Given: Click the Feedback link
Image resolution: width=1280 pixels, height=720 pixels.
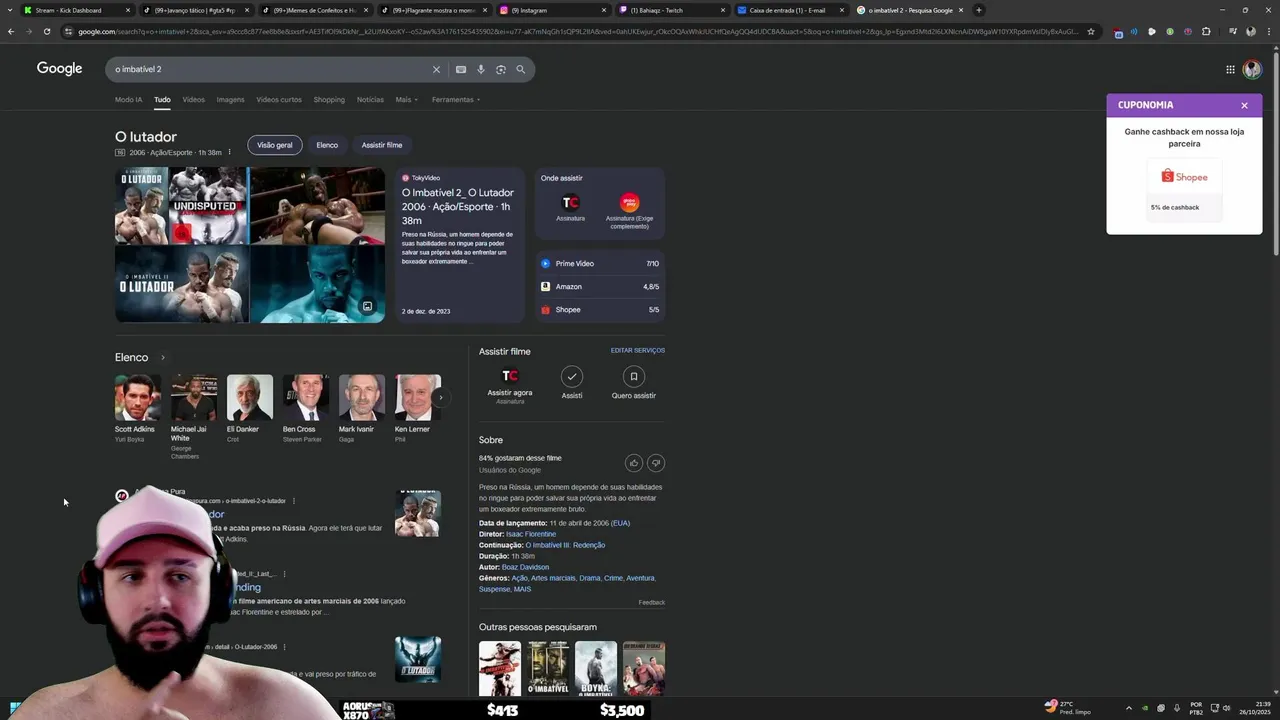Looking at the screenshot, I should coord(652,603).
